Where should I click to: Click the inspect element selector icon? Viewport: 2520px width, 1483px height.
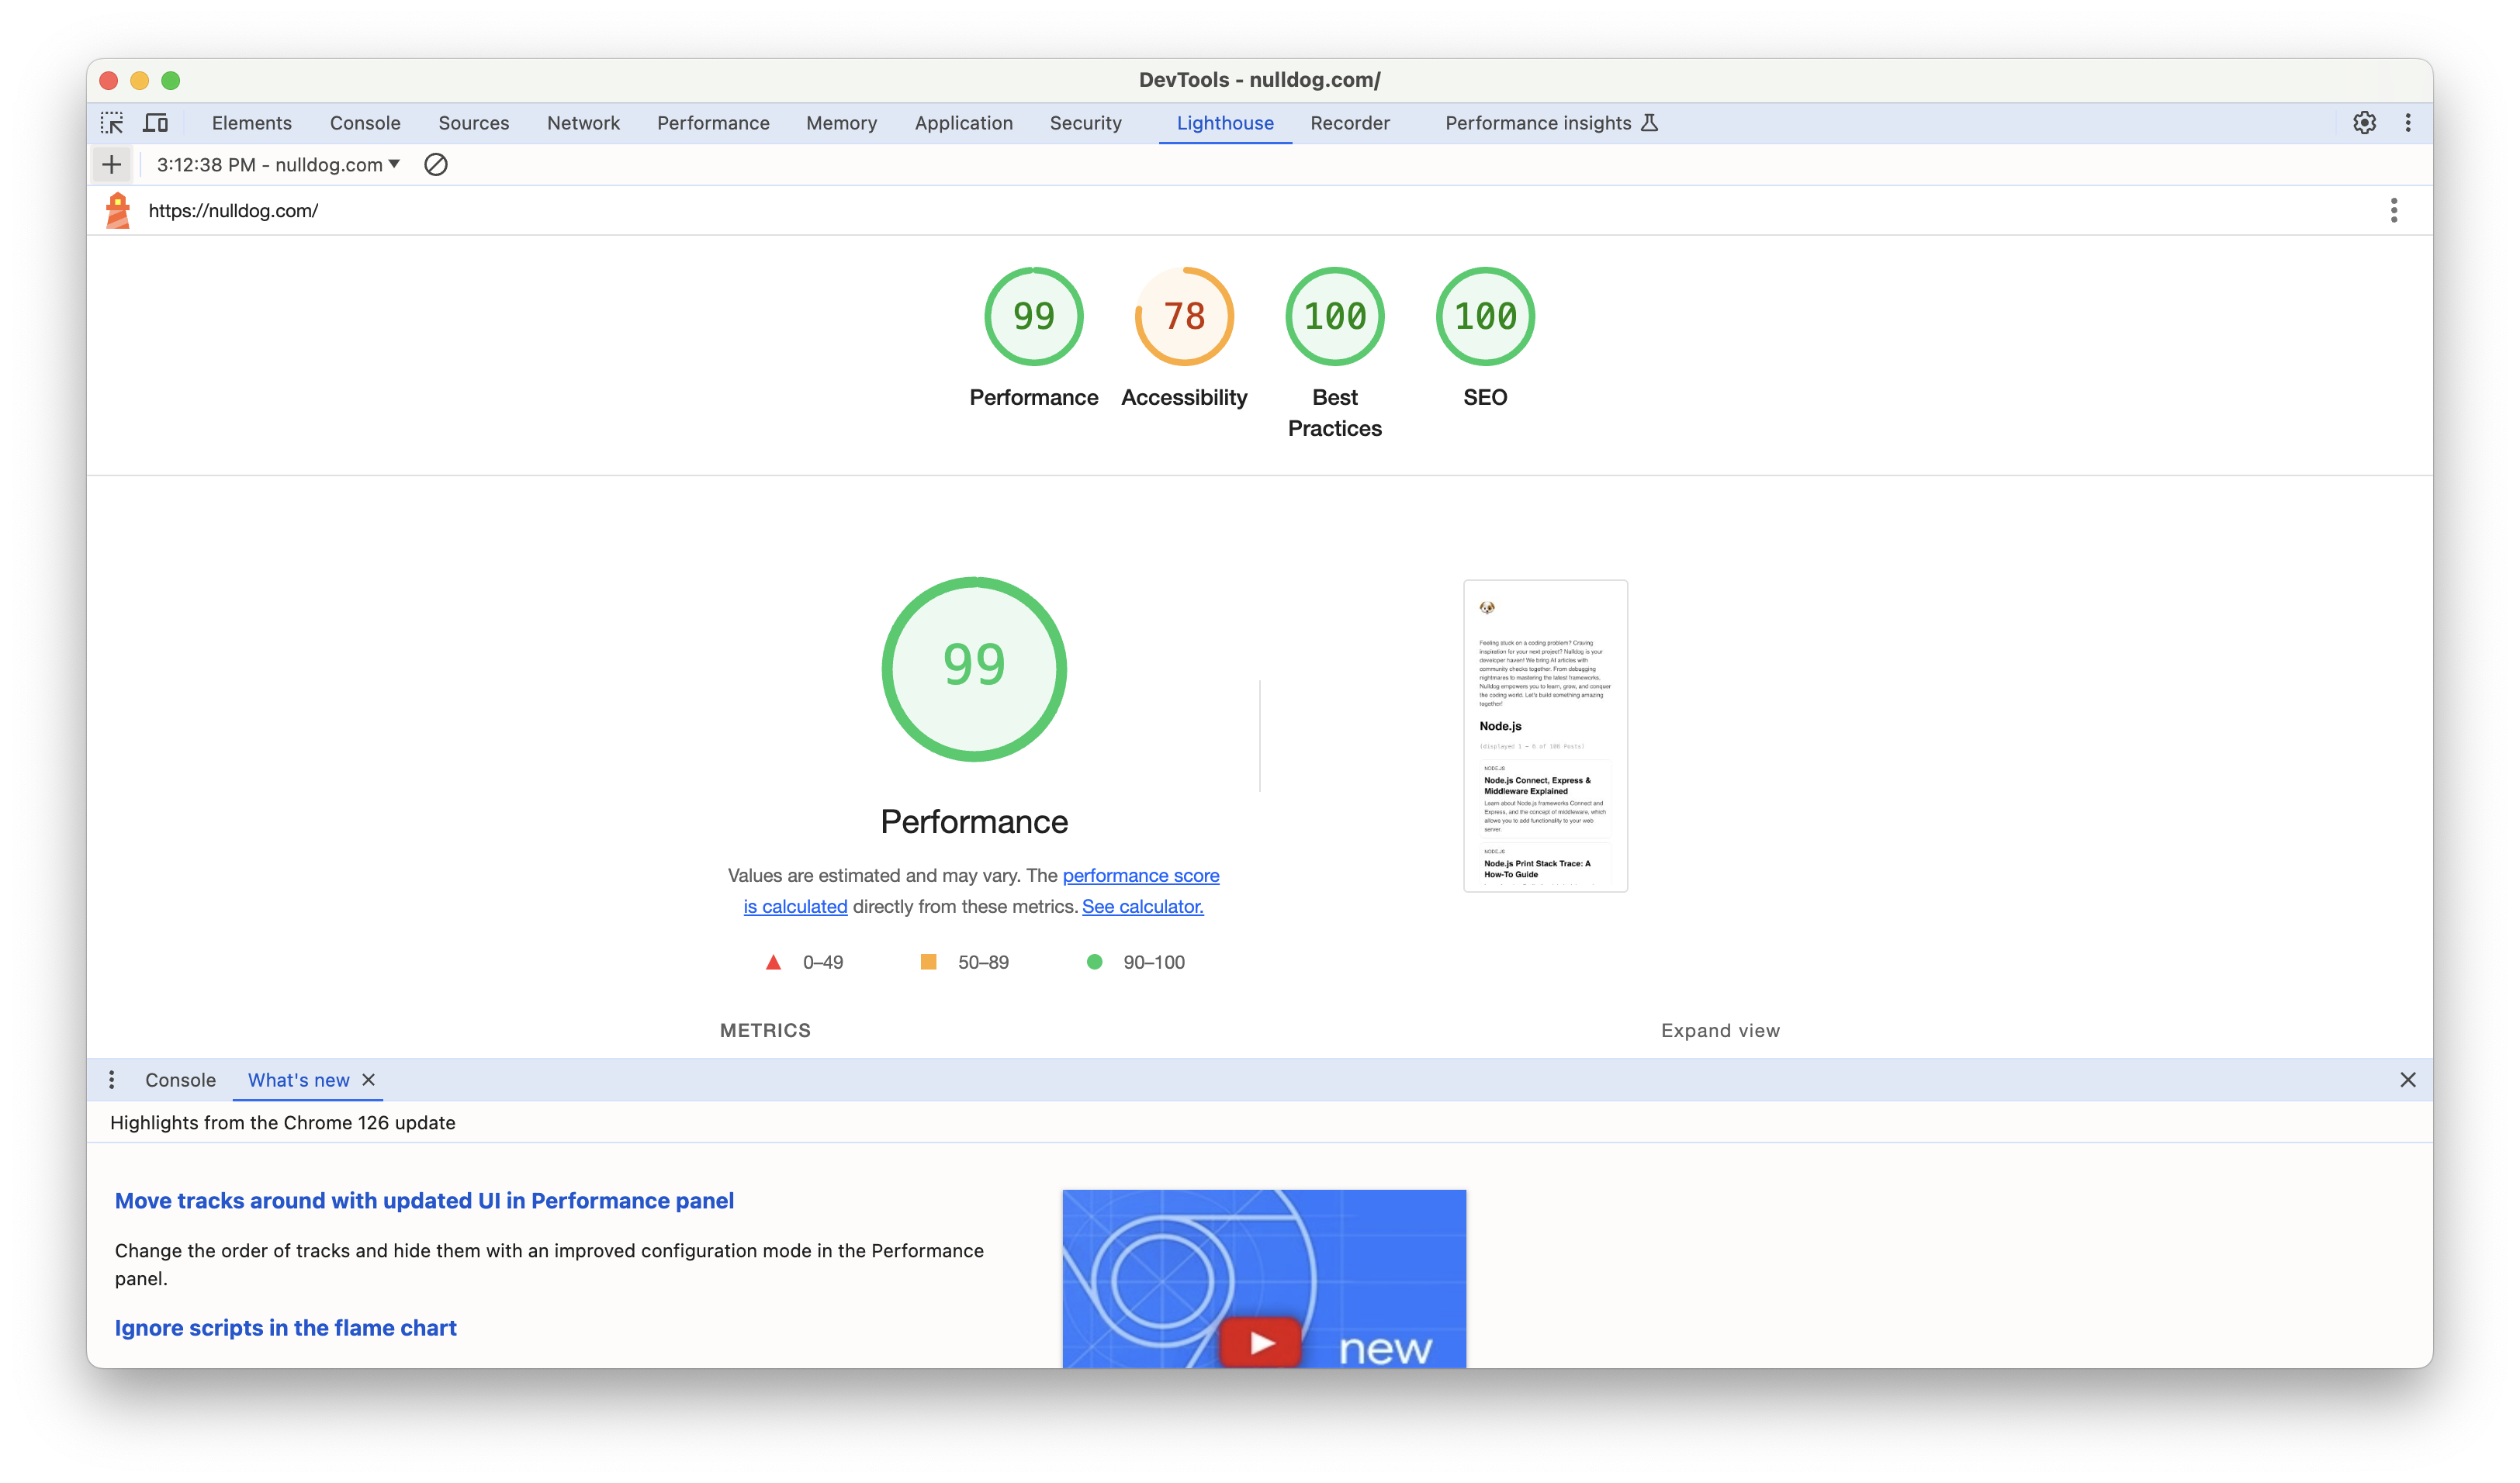112,123
